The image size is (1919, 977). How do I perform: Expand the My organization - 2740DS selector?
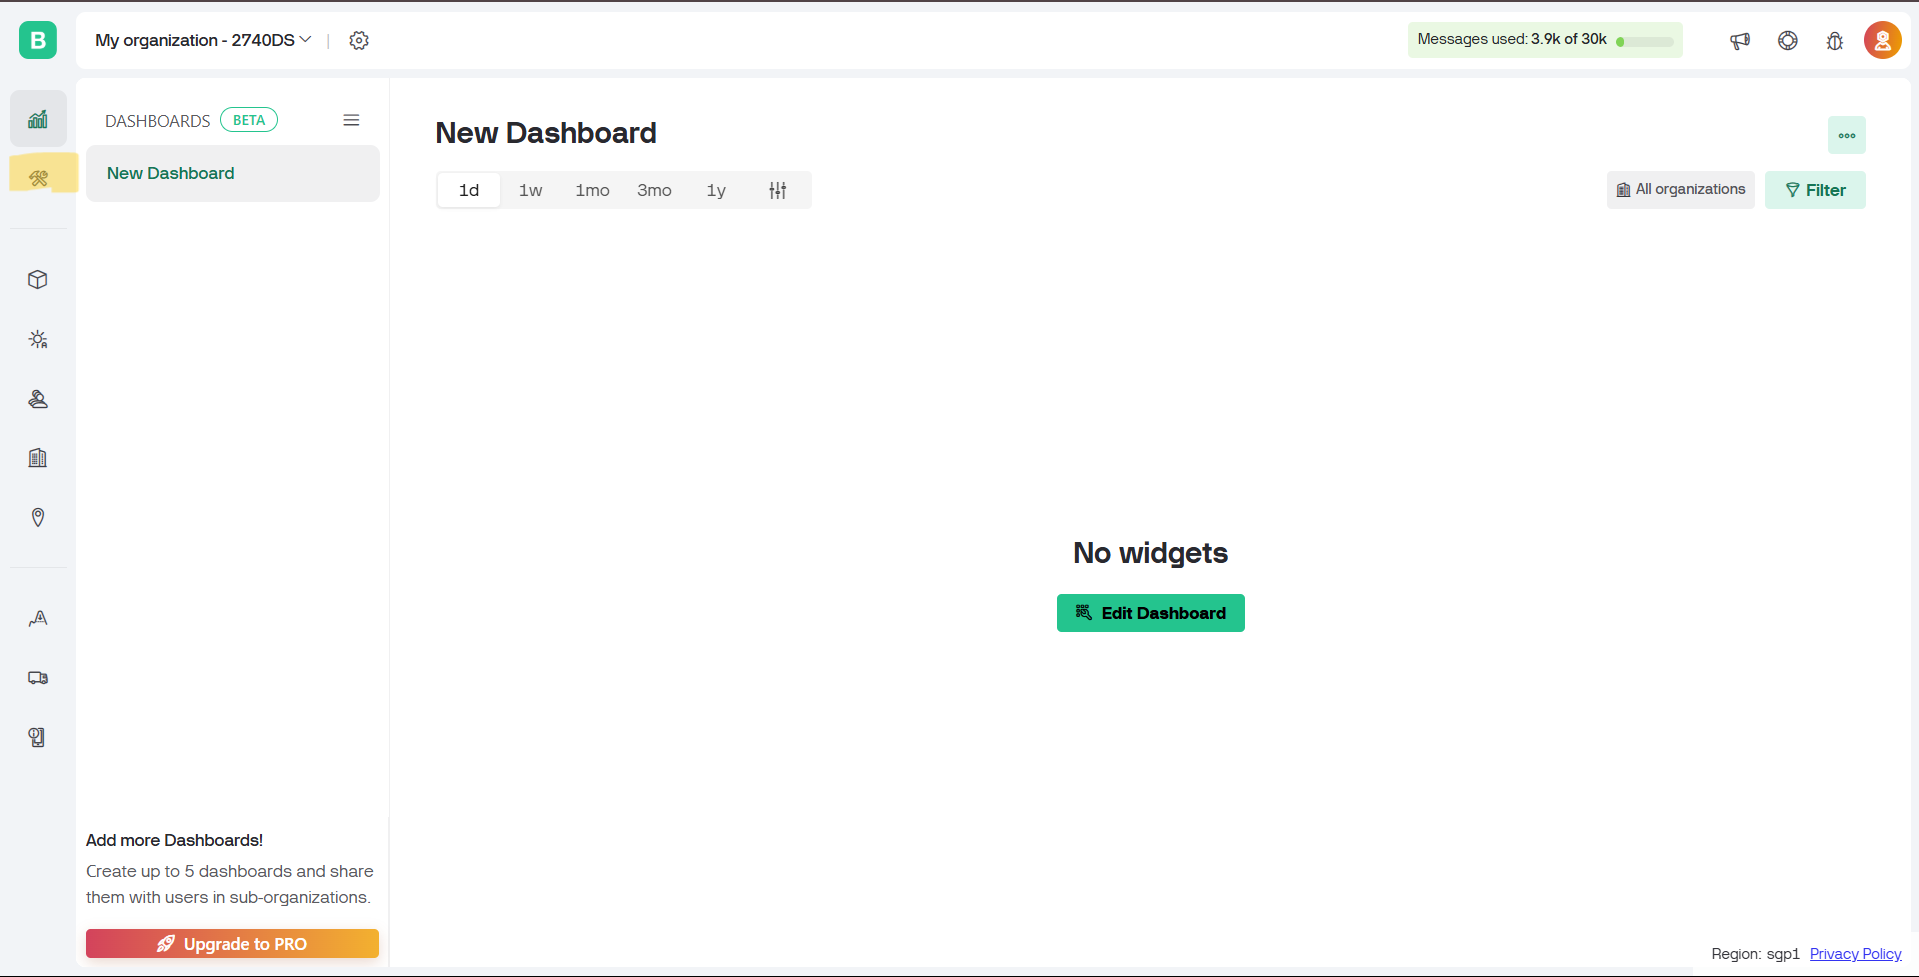click(x=202, y=40)
